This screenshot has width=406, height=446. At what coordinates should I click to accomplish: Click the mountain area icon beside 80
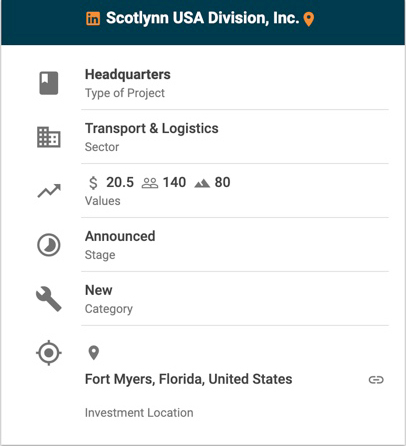[x=202, y=183]
